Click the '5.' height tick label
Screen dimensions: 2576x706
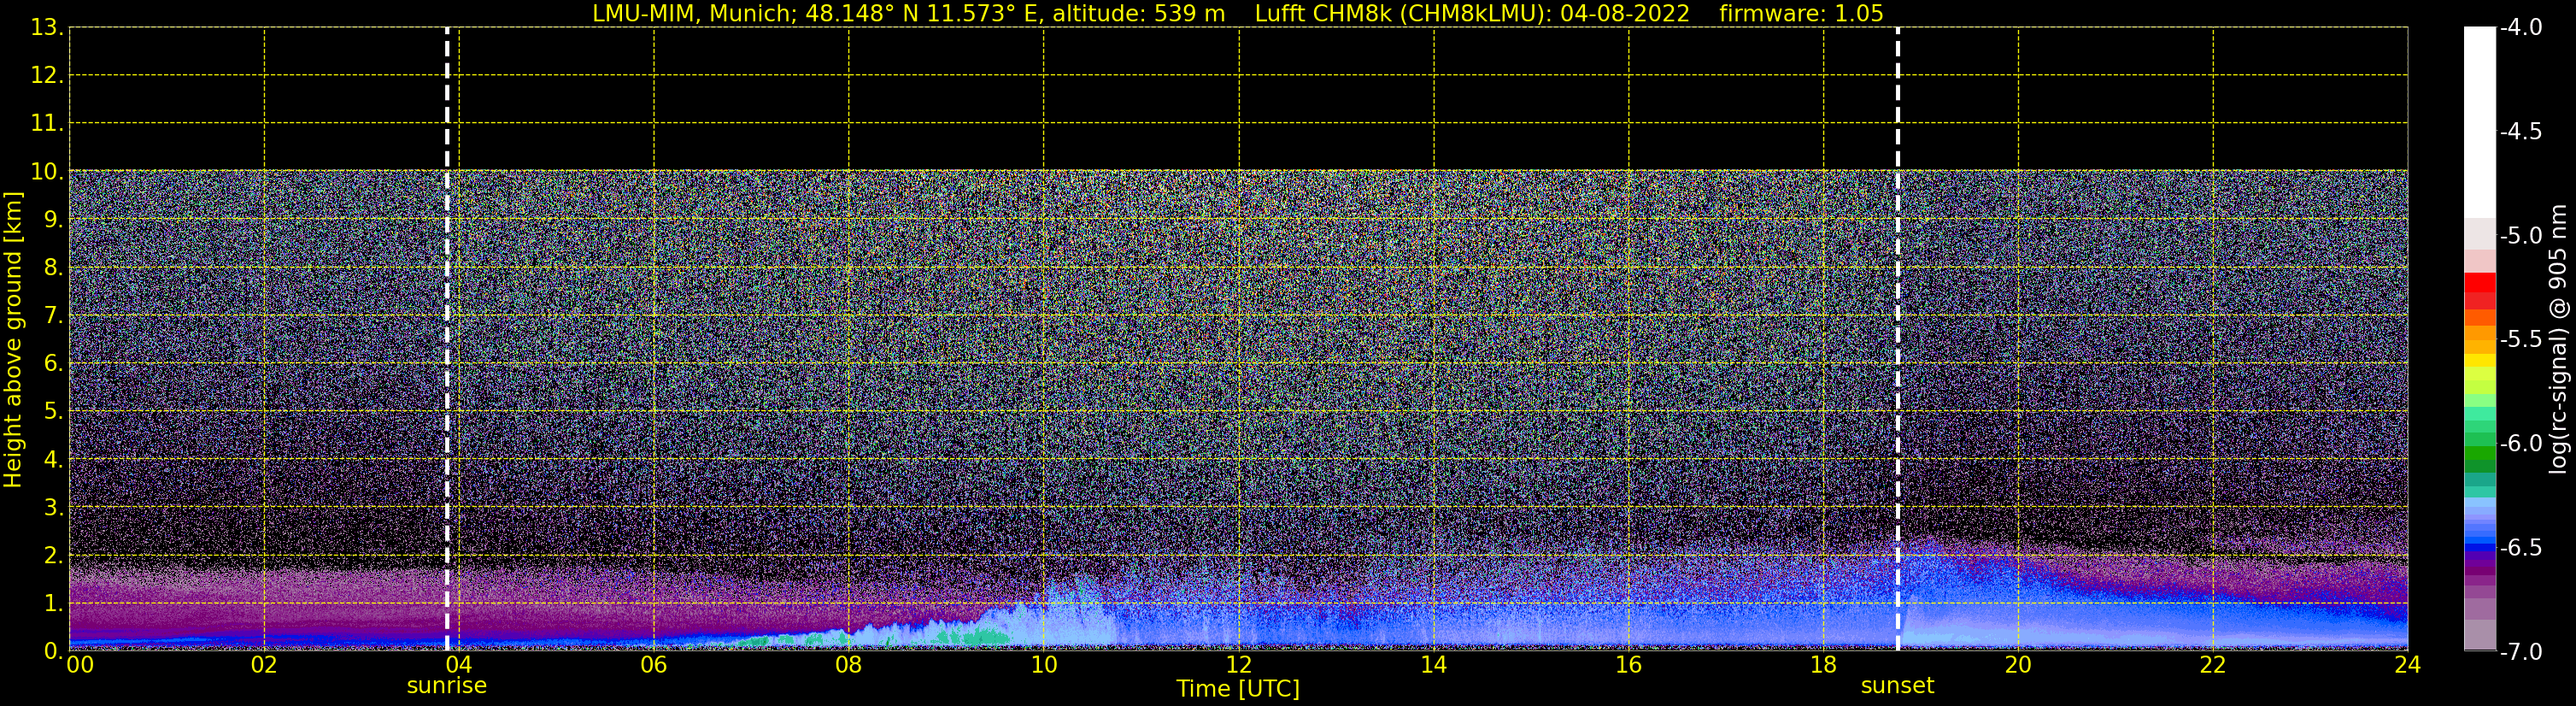(53, 412)
